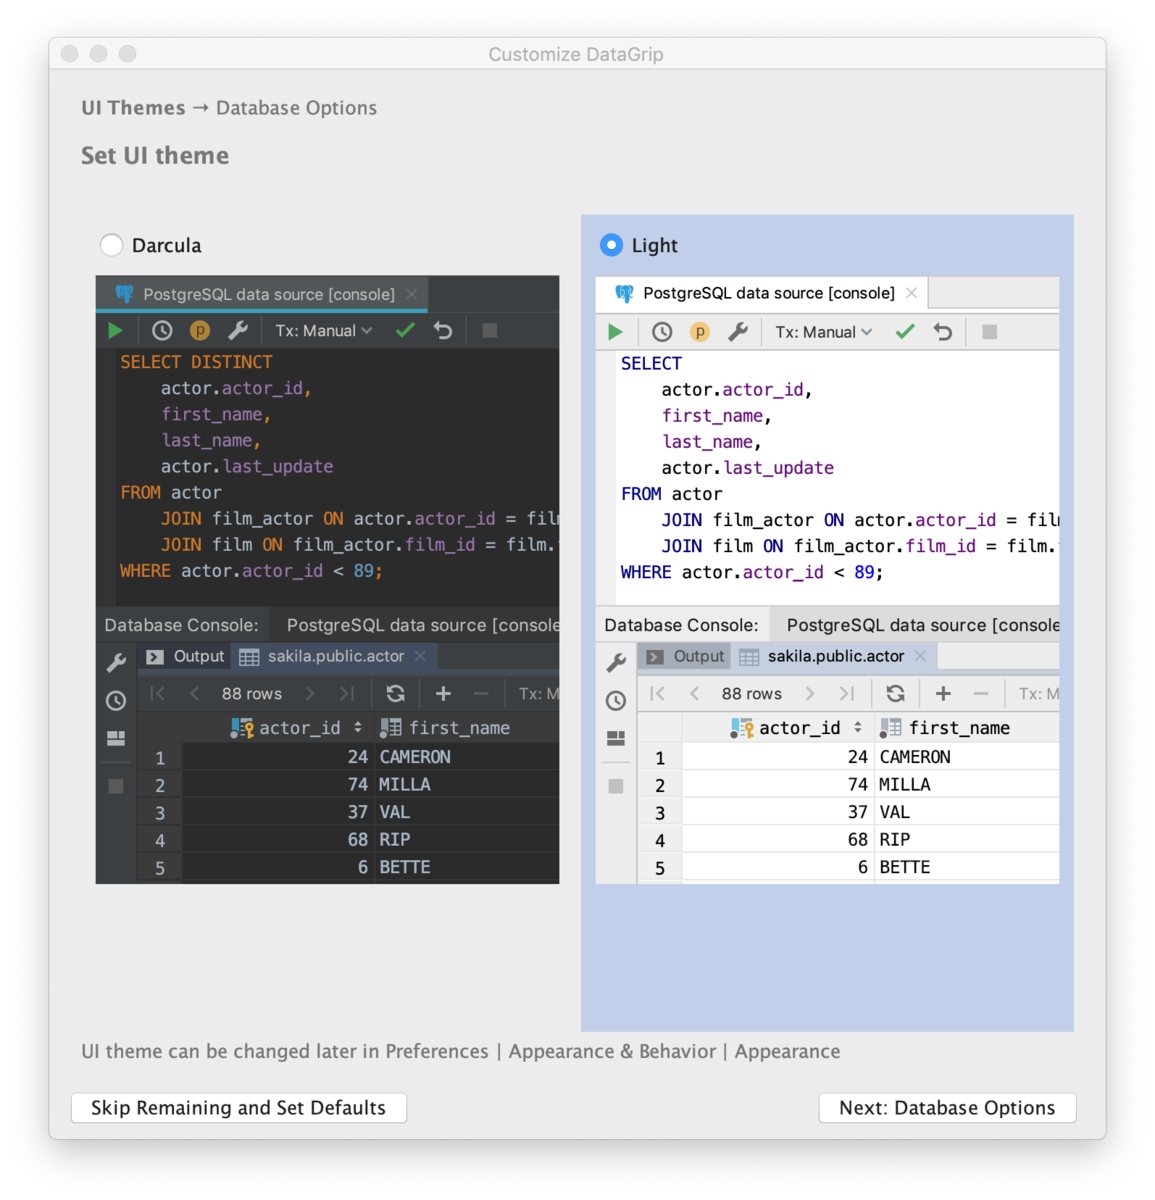Click rollback arrow icon in Light preview
The width and height of the screenshot is (1155, 1200).
point(943,332)
